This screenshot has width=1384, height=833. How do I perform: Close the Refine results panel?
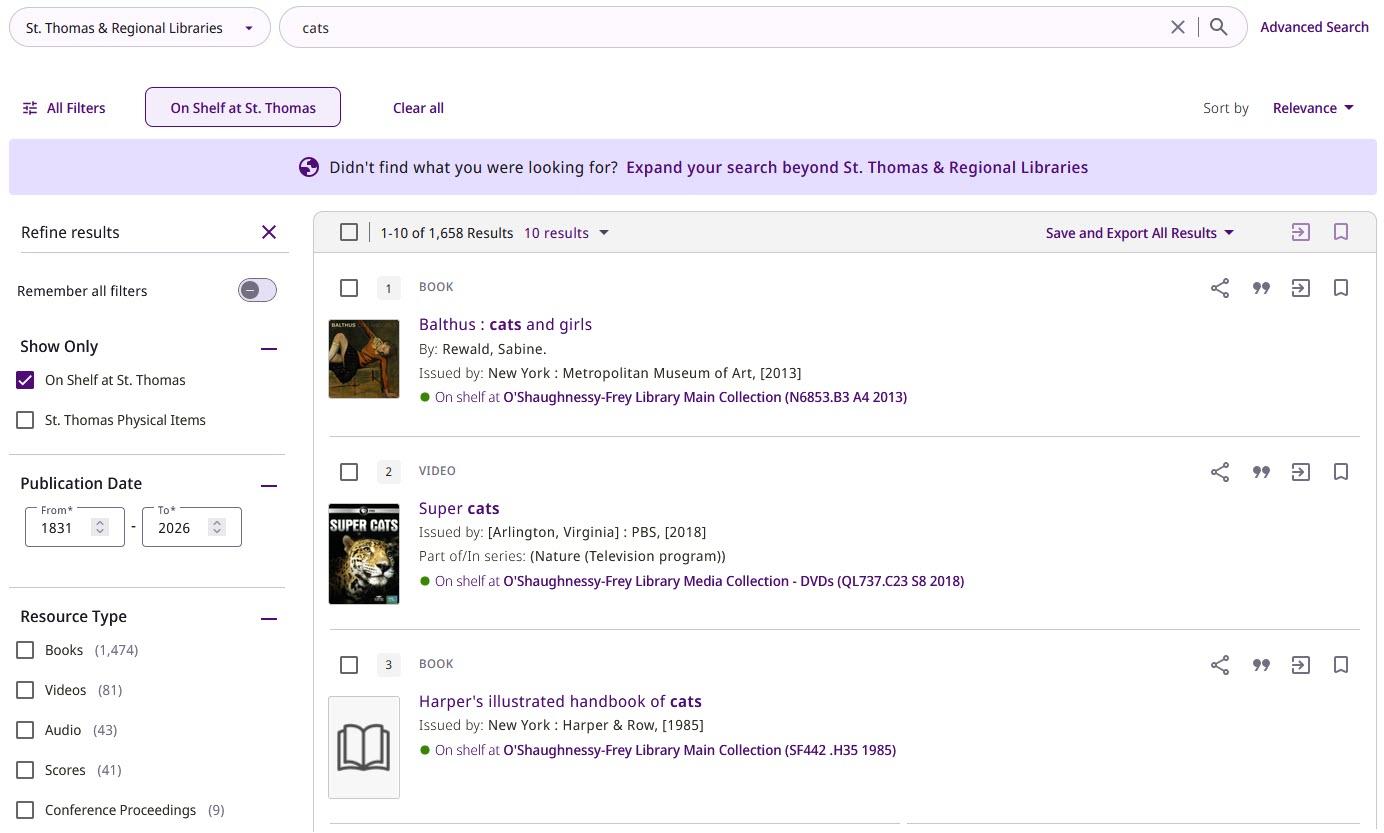tap(269, 232)
